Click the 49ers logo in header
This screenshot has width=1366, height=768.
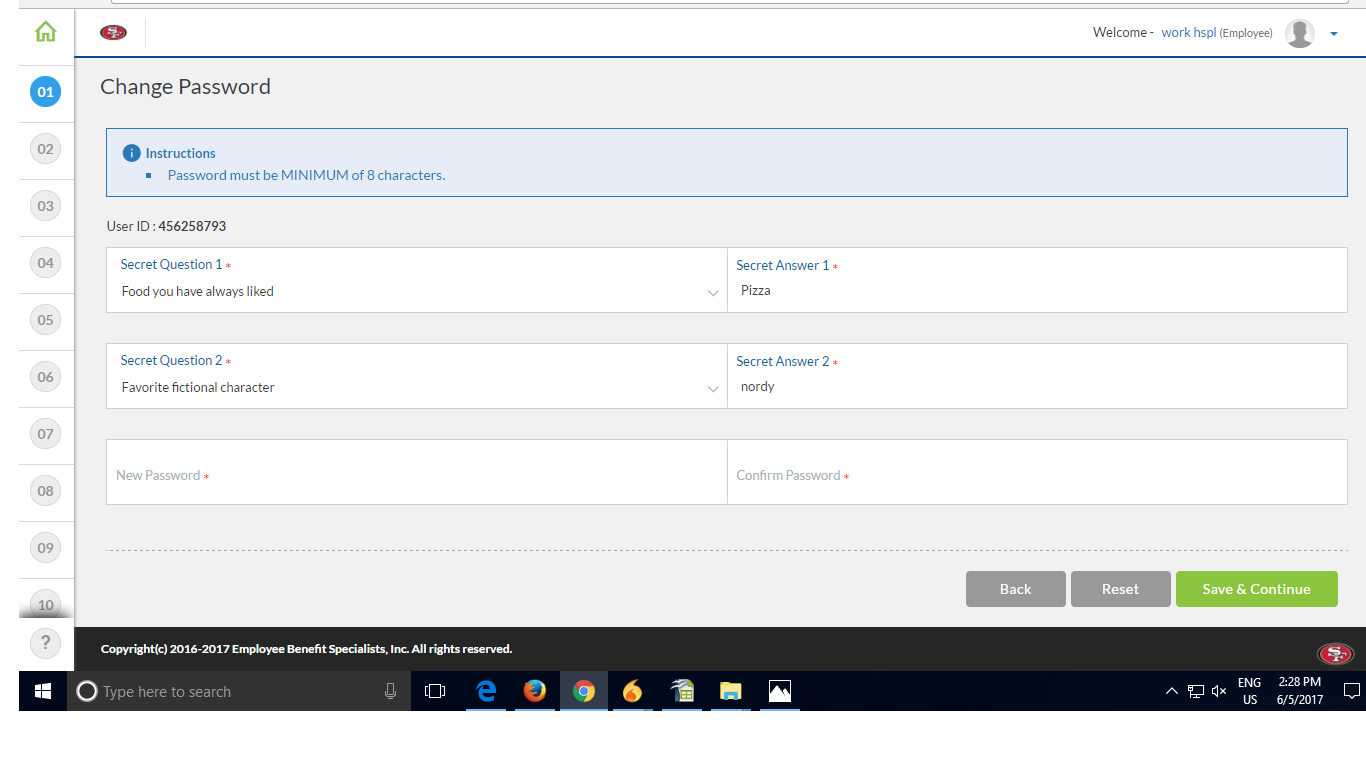(x=113, y=32)
